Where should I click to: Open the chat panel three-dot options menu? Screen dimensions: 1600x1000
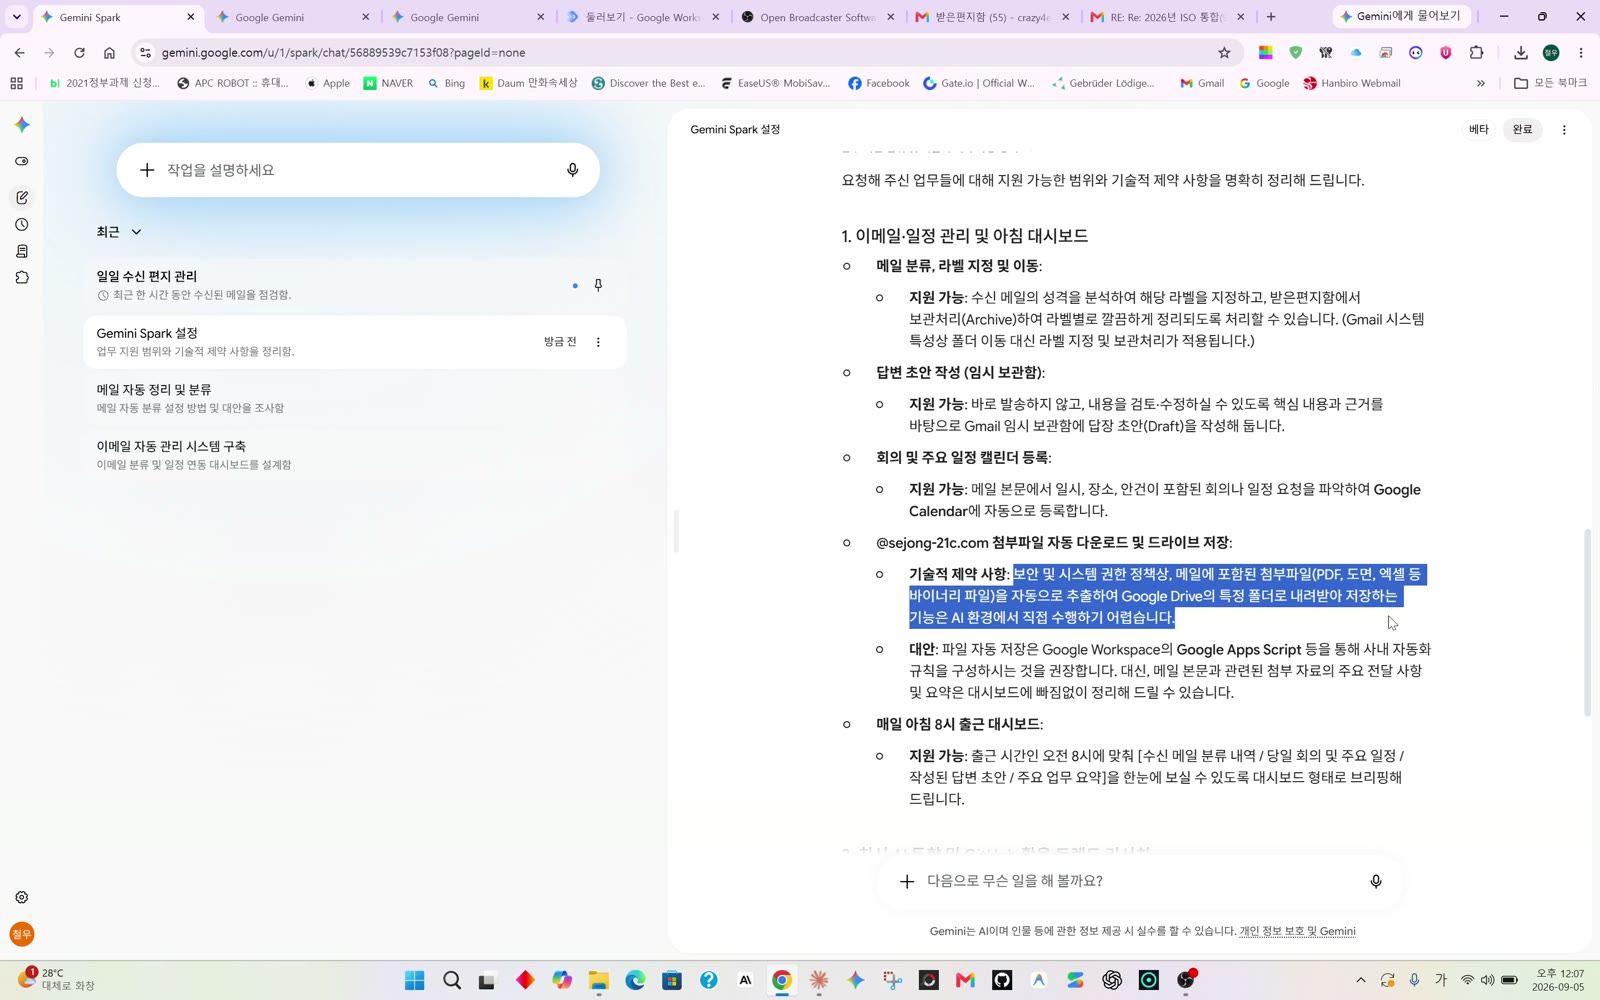click(1564, 129)
